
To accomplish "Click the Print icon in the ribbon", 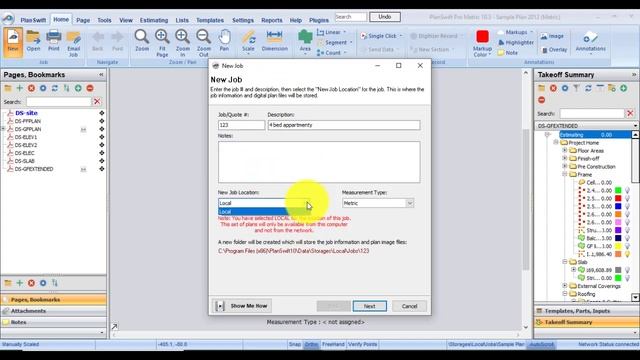I will coord(53,41).
